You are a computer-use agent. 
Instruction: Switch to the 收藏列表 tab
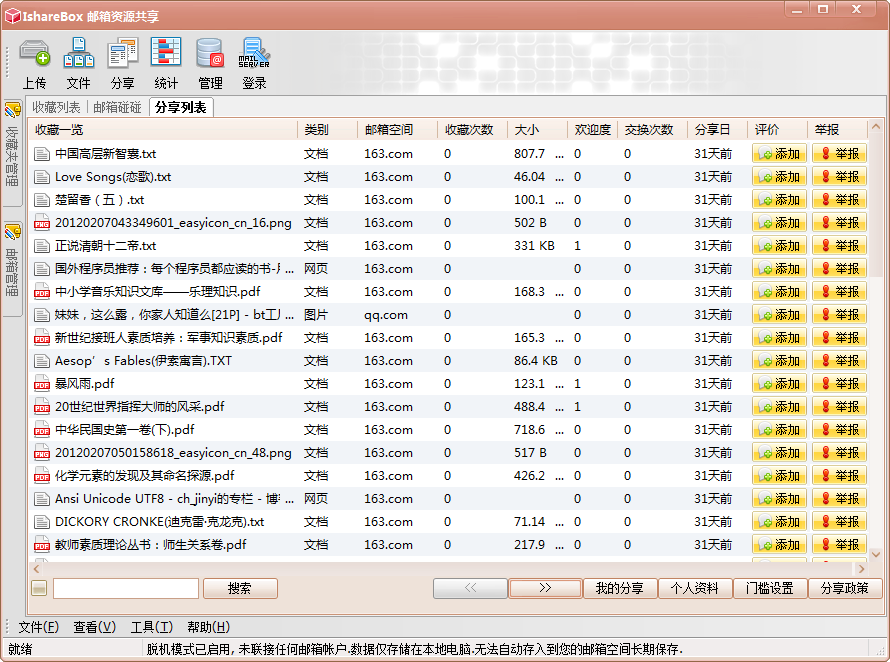56,107
